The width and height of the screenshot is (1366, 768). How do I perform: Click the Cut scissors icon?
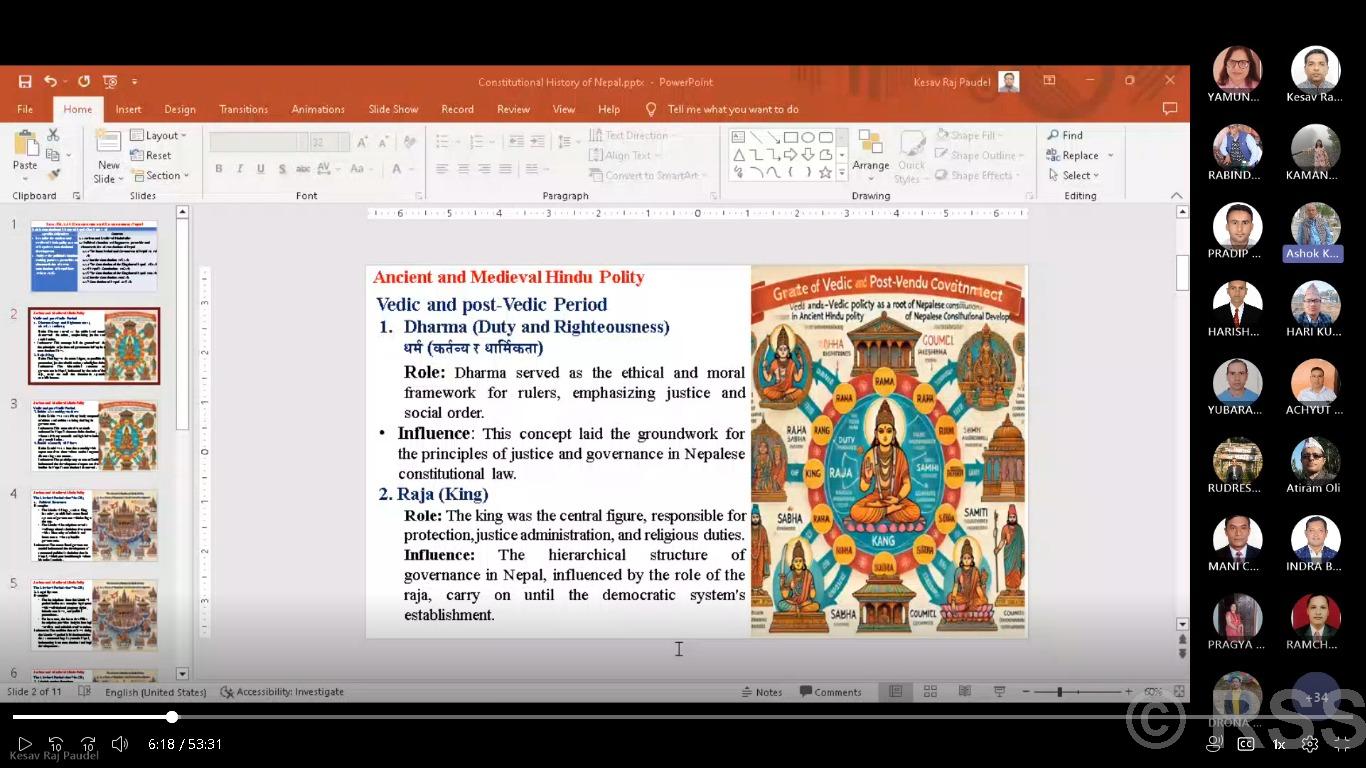[x=53, y=135]
